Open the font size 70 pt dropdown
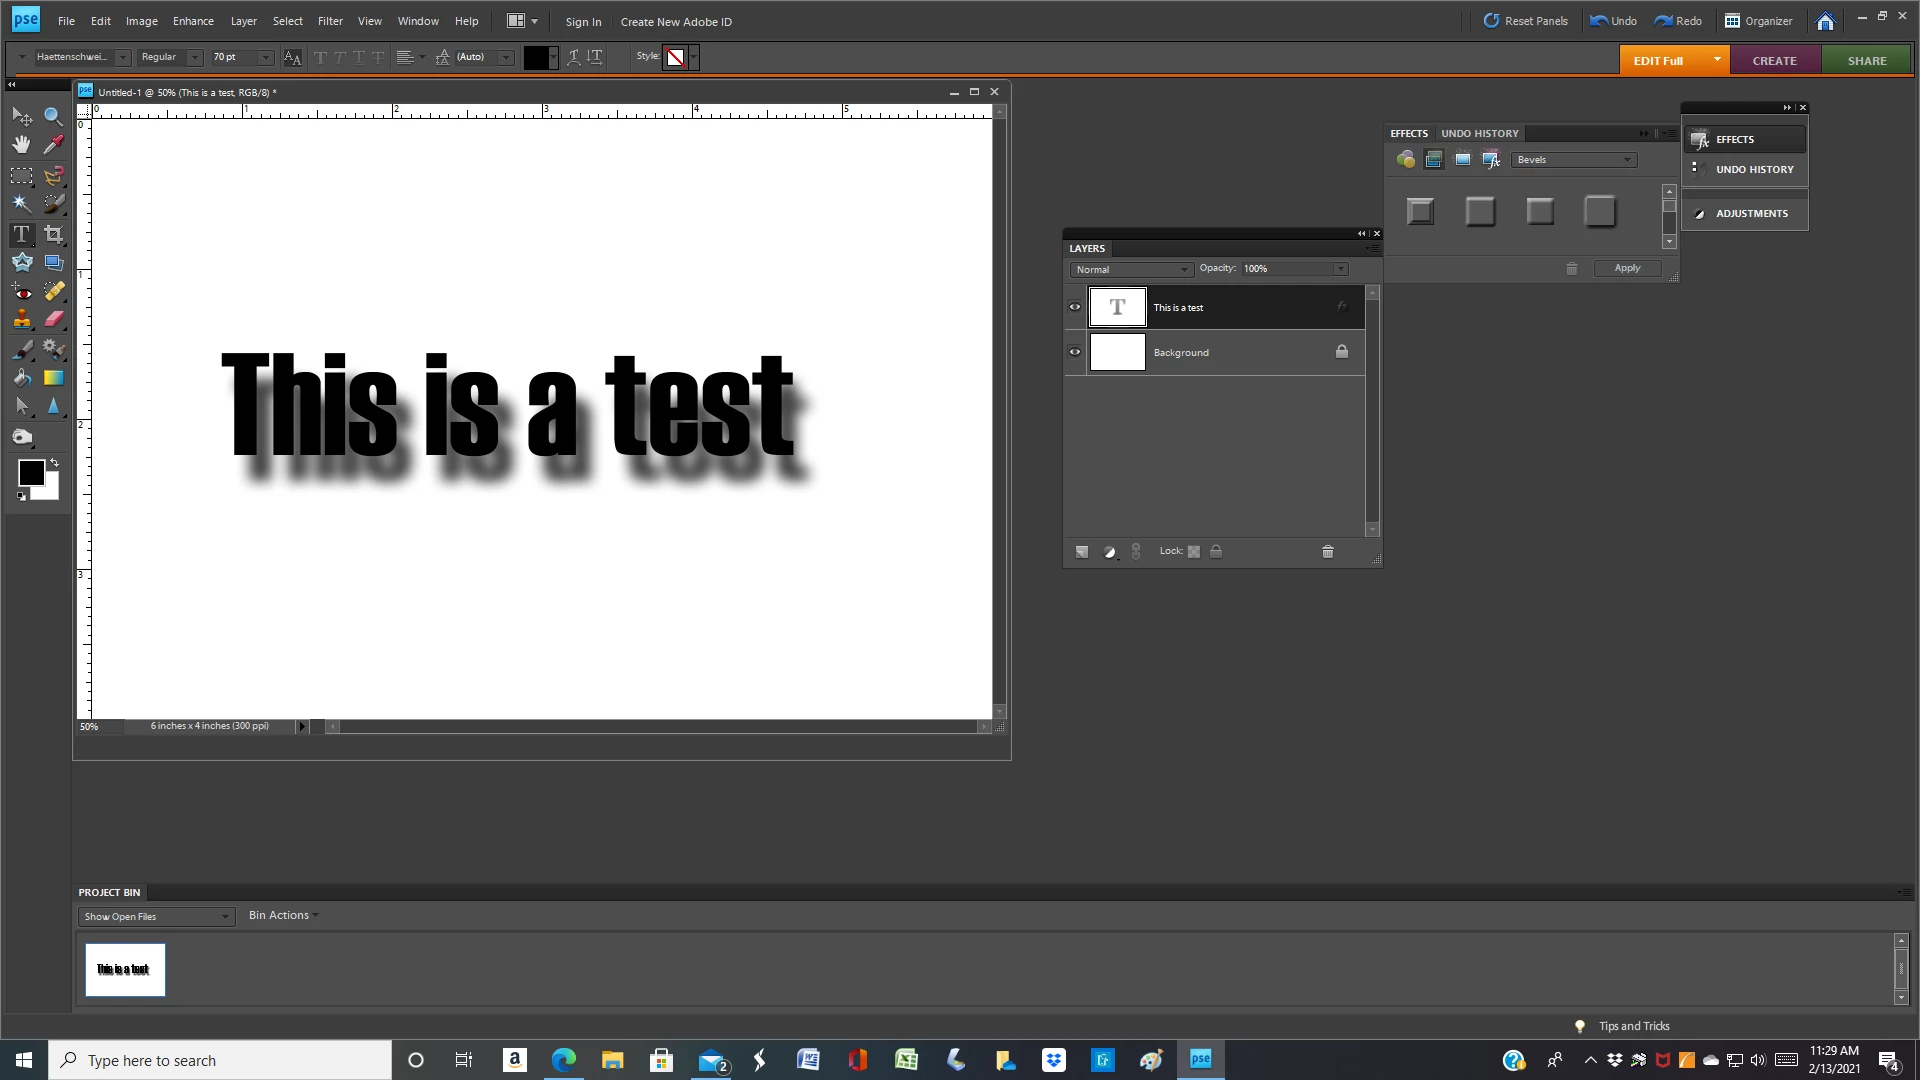Image resolution: width=1920 pixels, height=1080 pixels. 266,58
